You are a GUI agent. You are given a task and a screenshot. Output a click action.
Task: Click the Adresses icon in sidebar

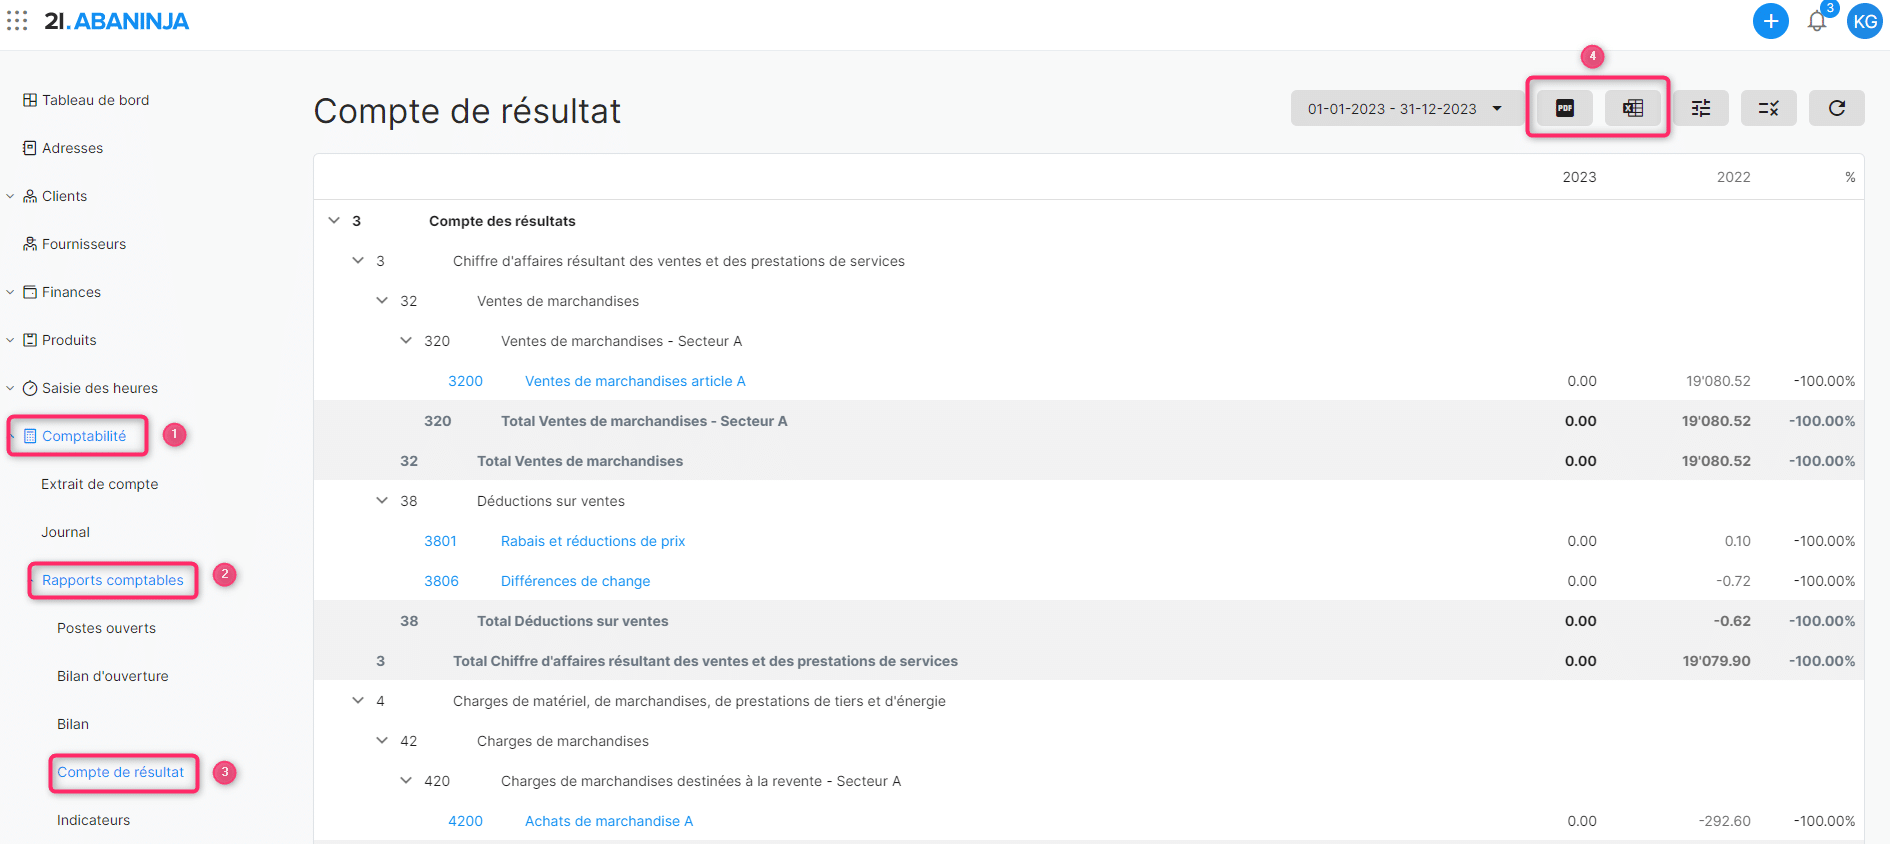[30, 148]
